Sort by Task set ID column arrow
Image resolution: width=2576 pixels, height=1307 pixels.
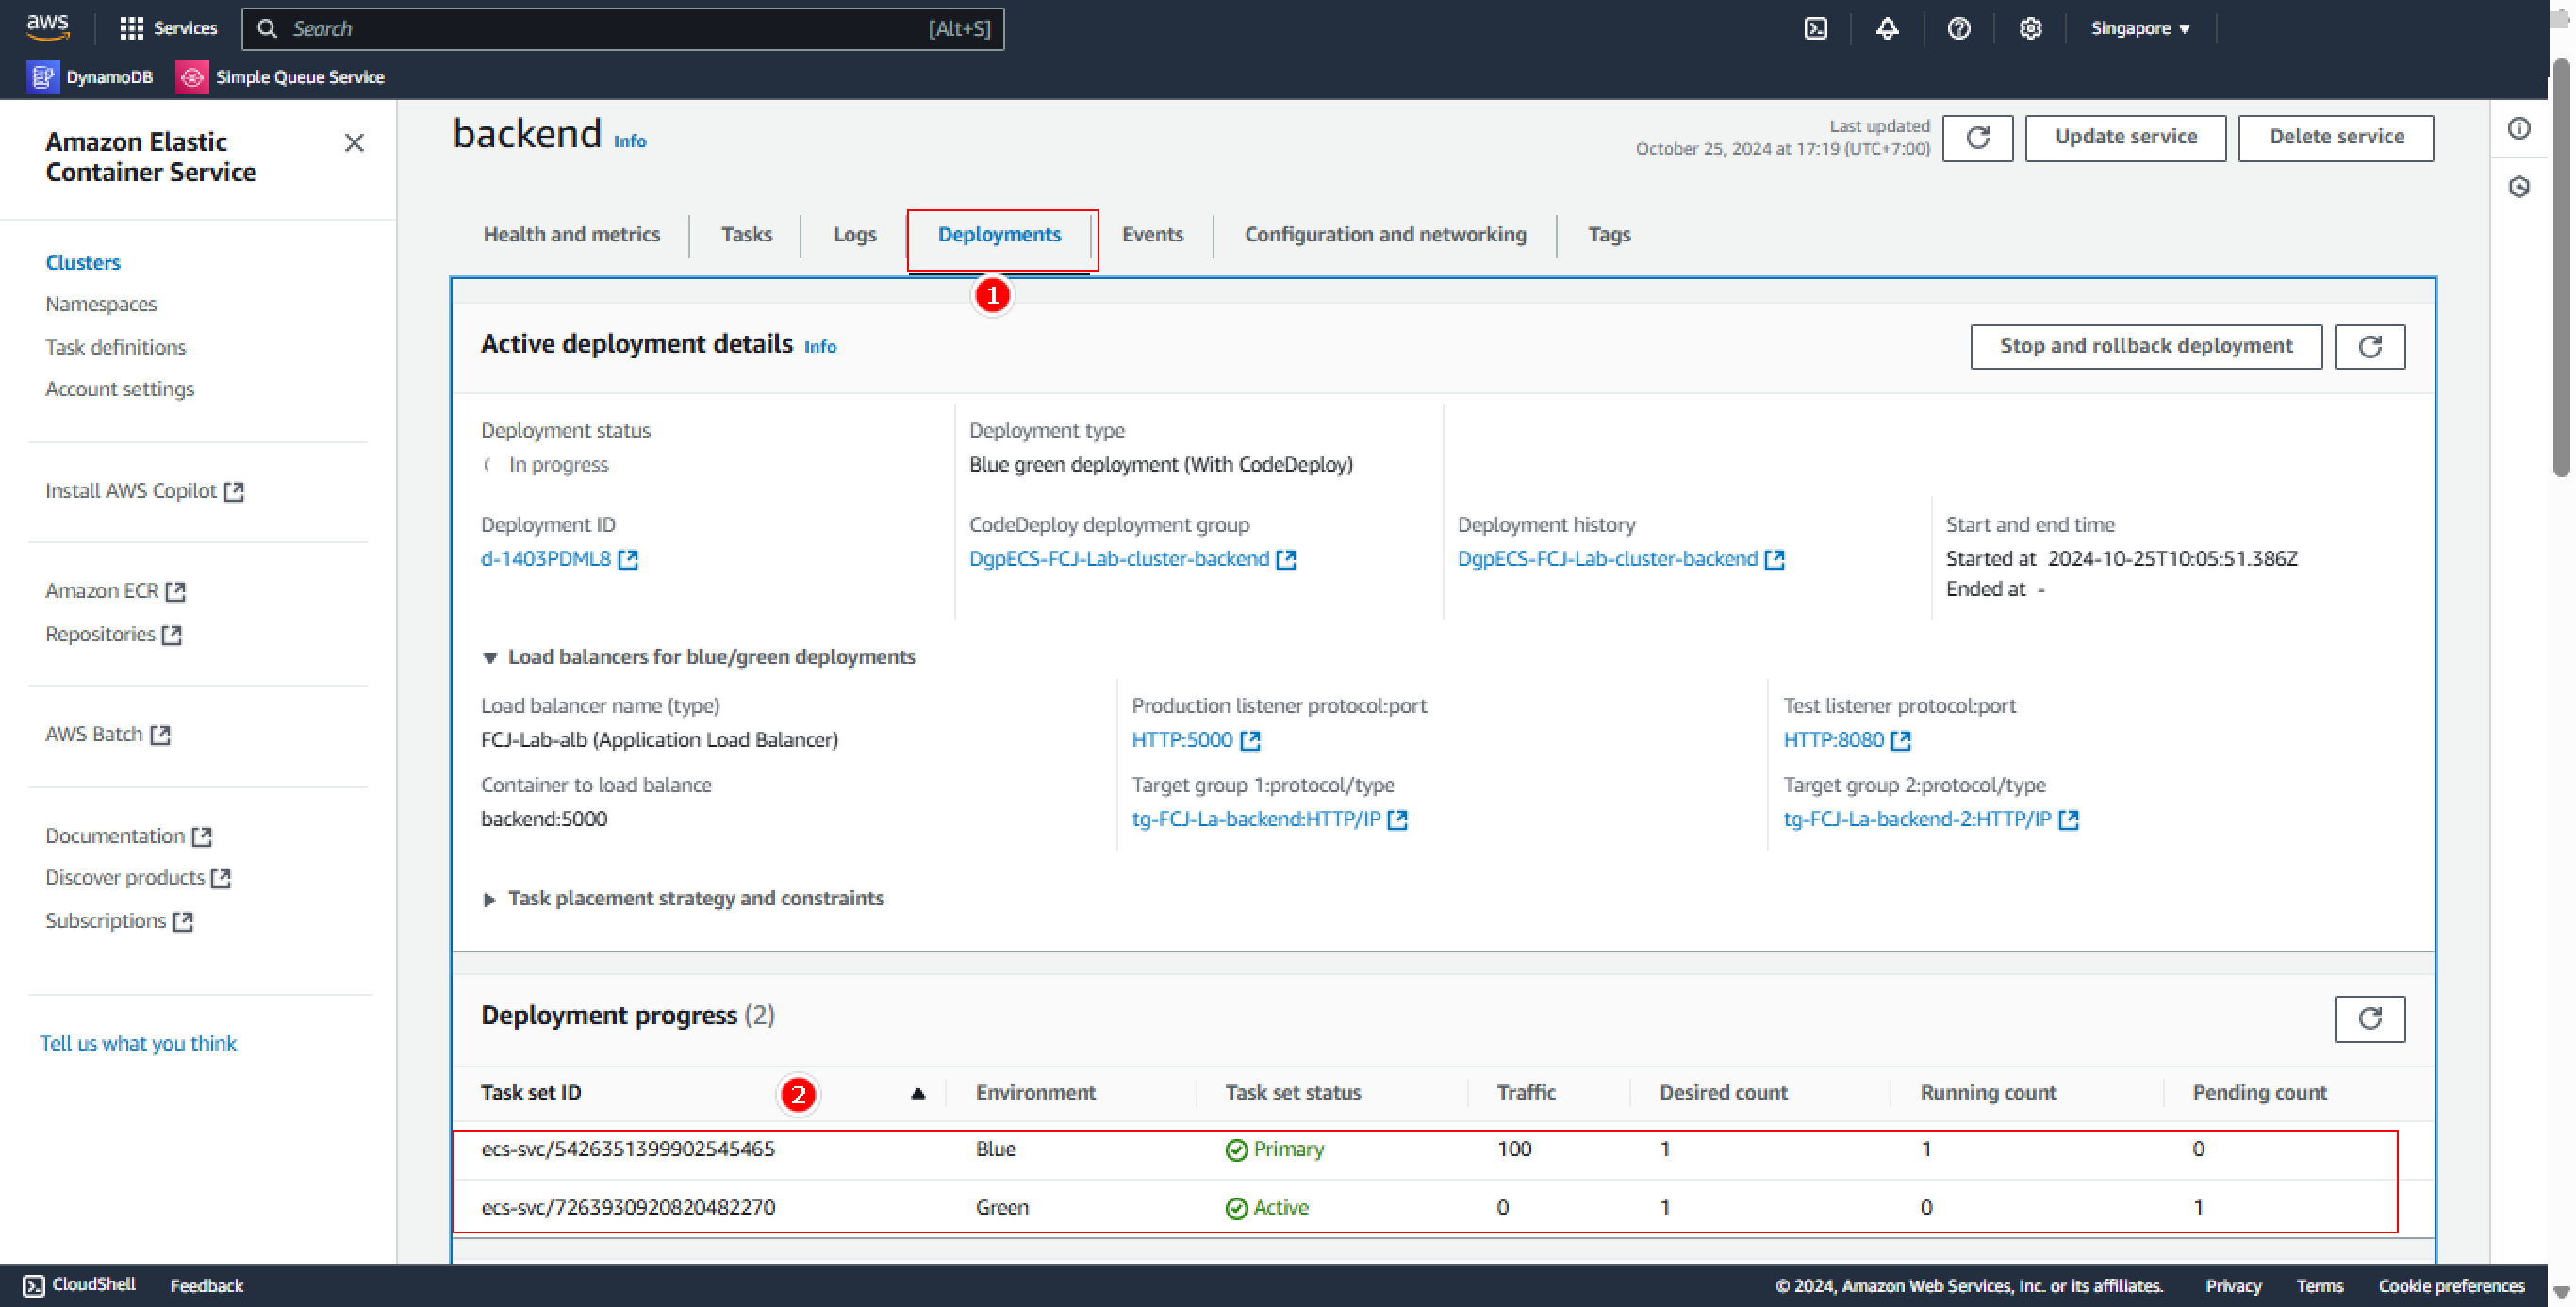[x=918, y=1093]
